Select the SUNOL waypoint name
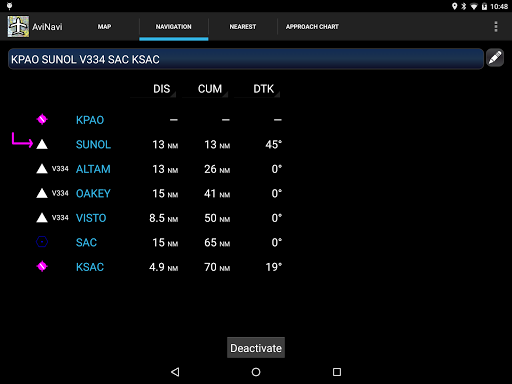The width and height of the screenshot is (512, 384). coord(93,144)
